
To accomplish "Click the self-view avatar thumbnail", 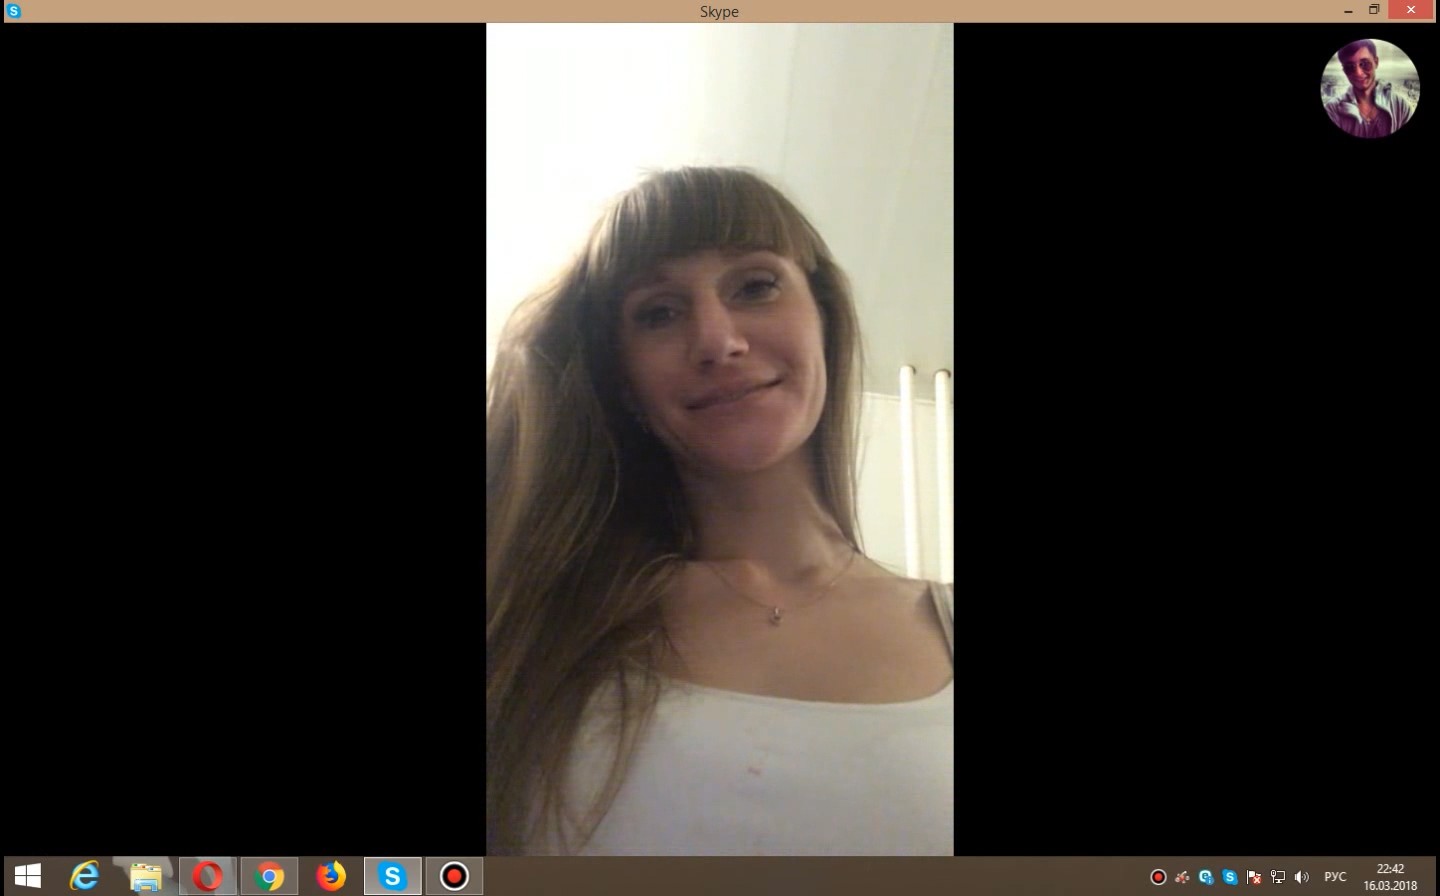I will point(1369,88).
